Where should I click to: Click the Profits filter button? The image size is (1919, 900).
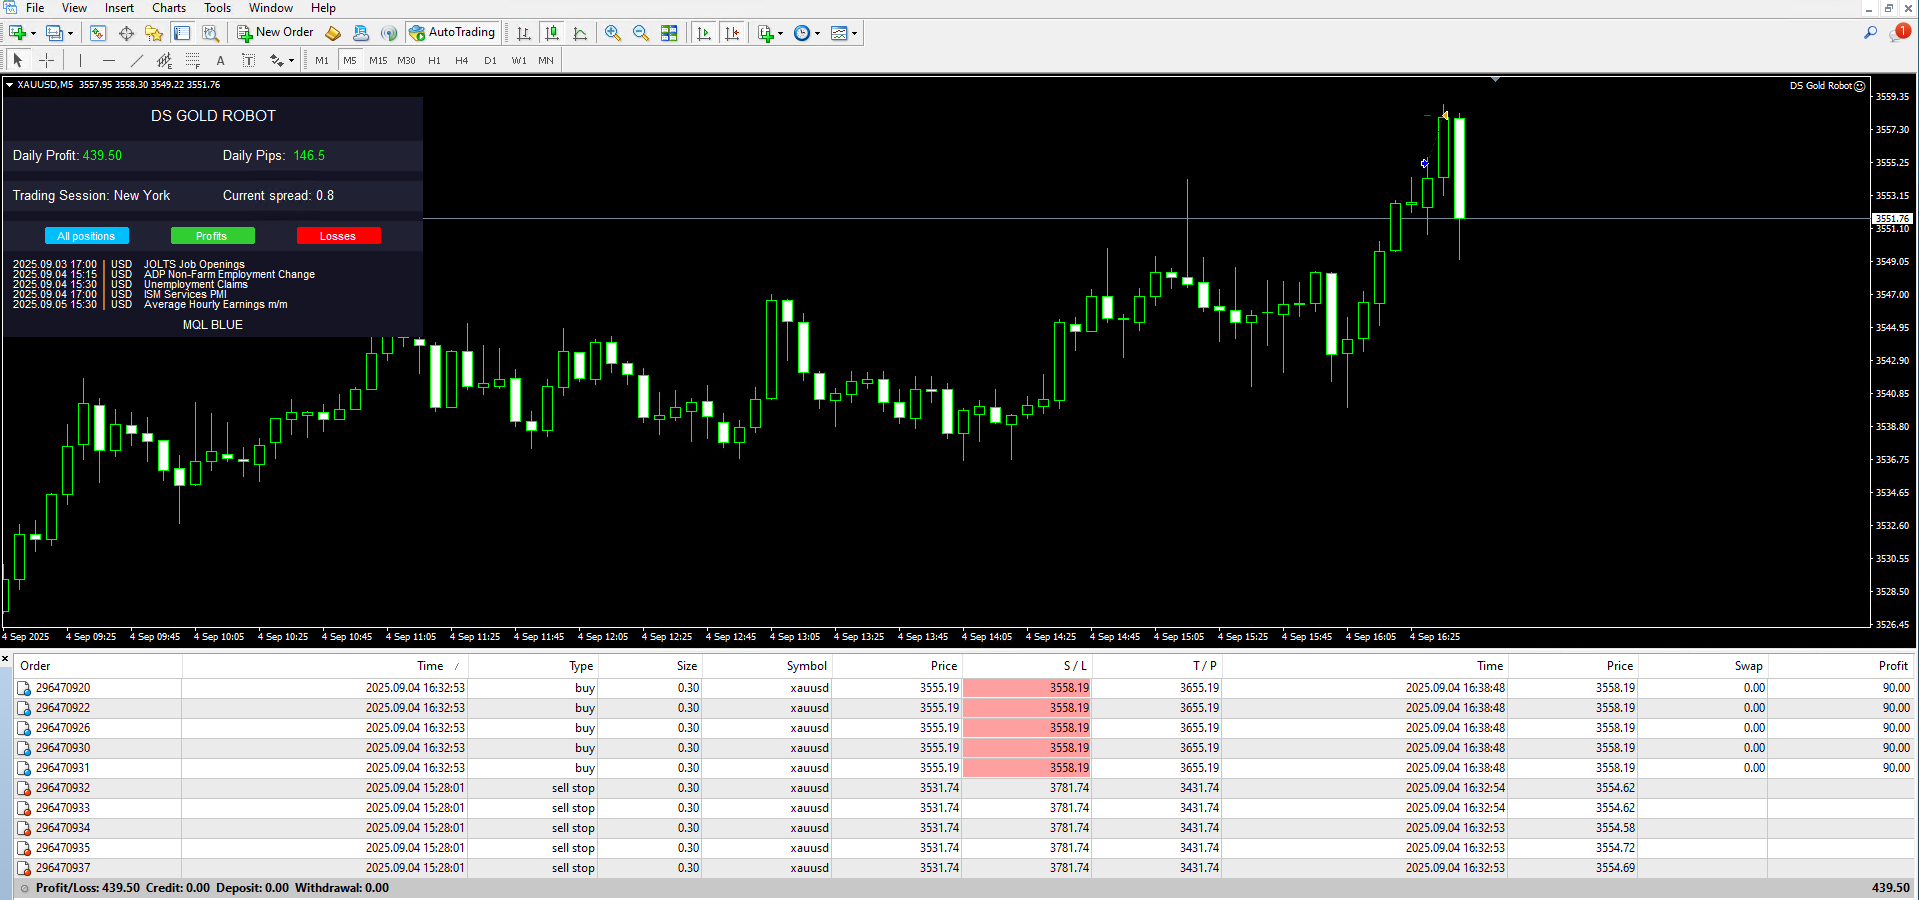(212, 235)
